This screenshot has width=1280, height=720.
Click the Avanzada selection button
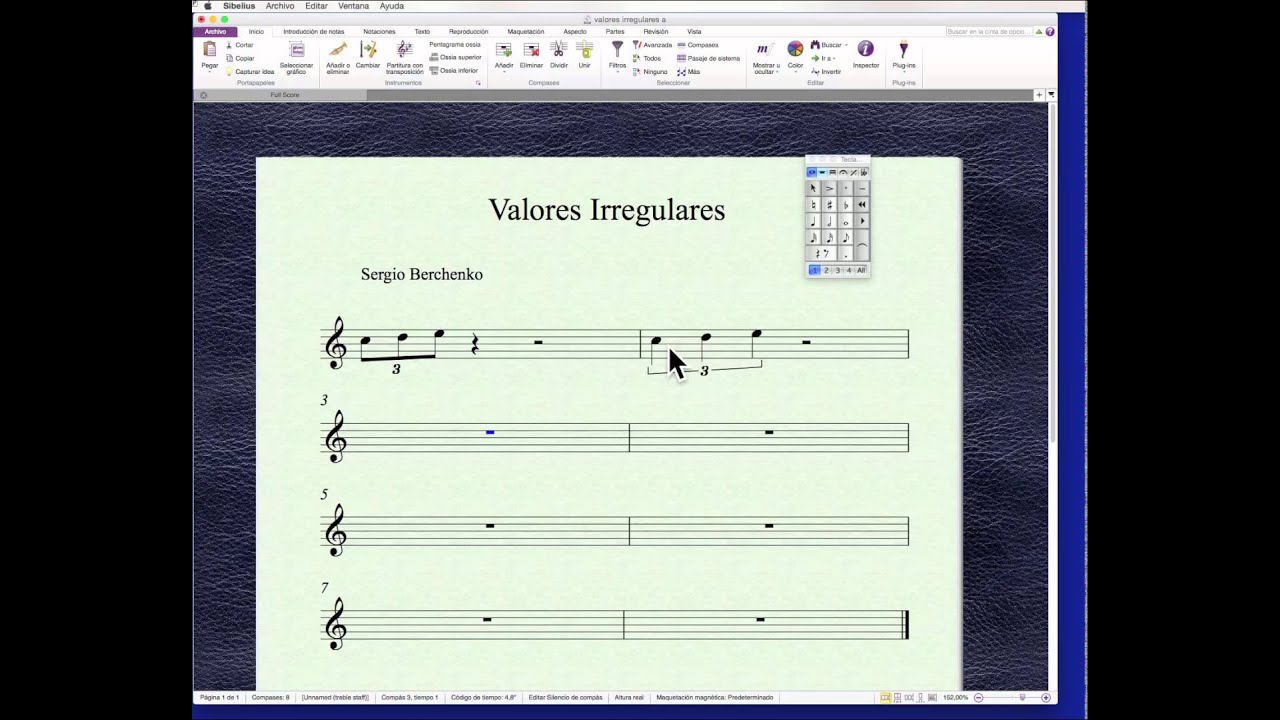click(652, 45)
